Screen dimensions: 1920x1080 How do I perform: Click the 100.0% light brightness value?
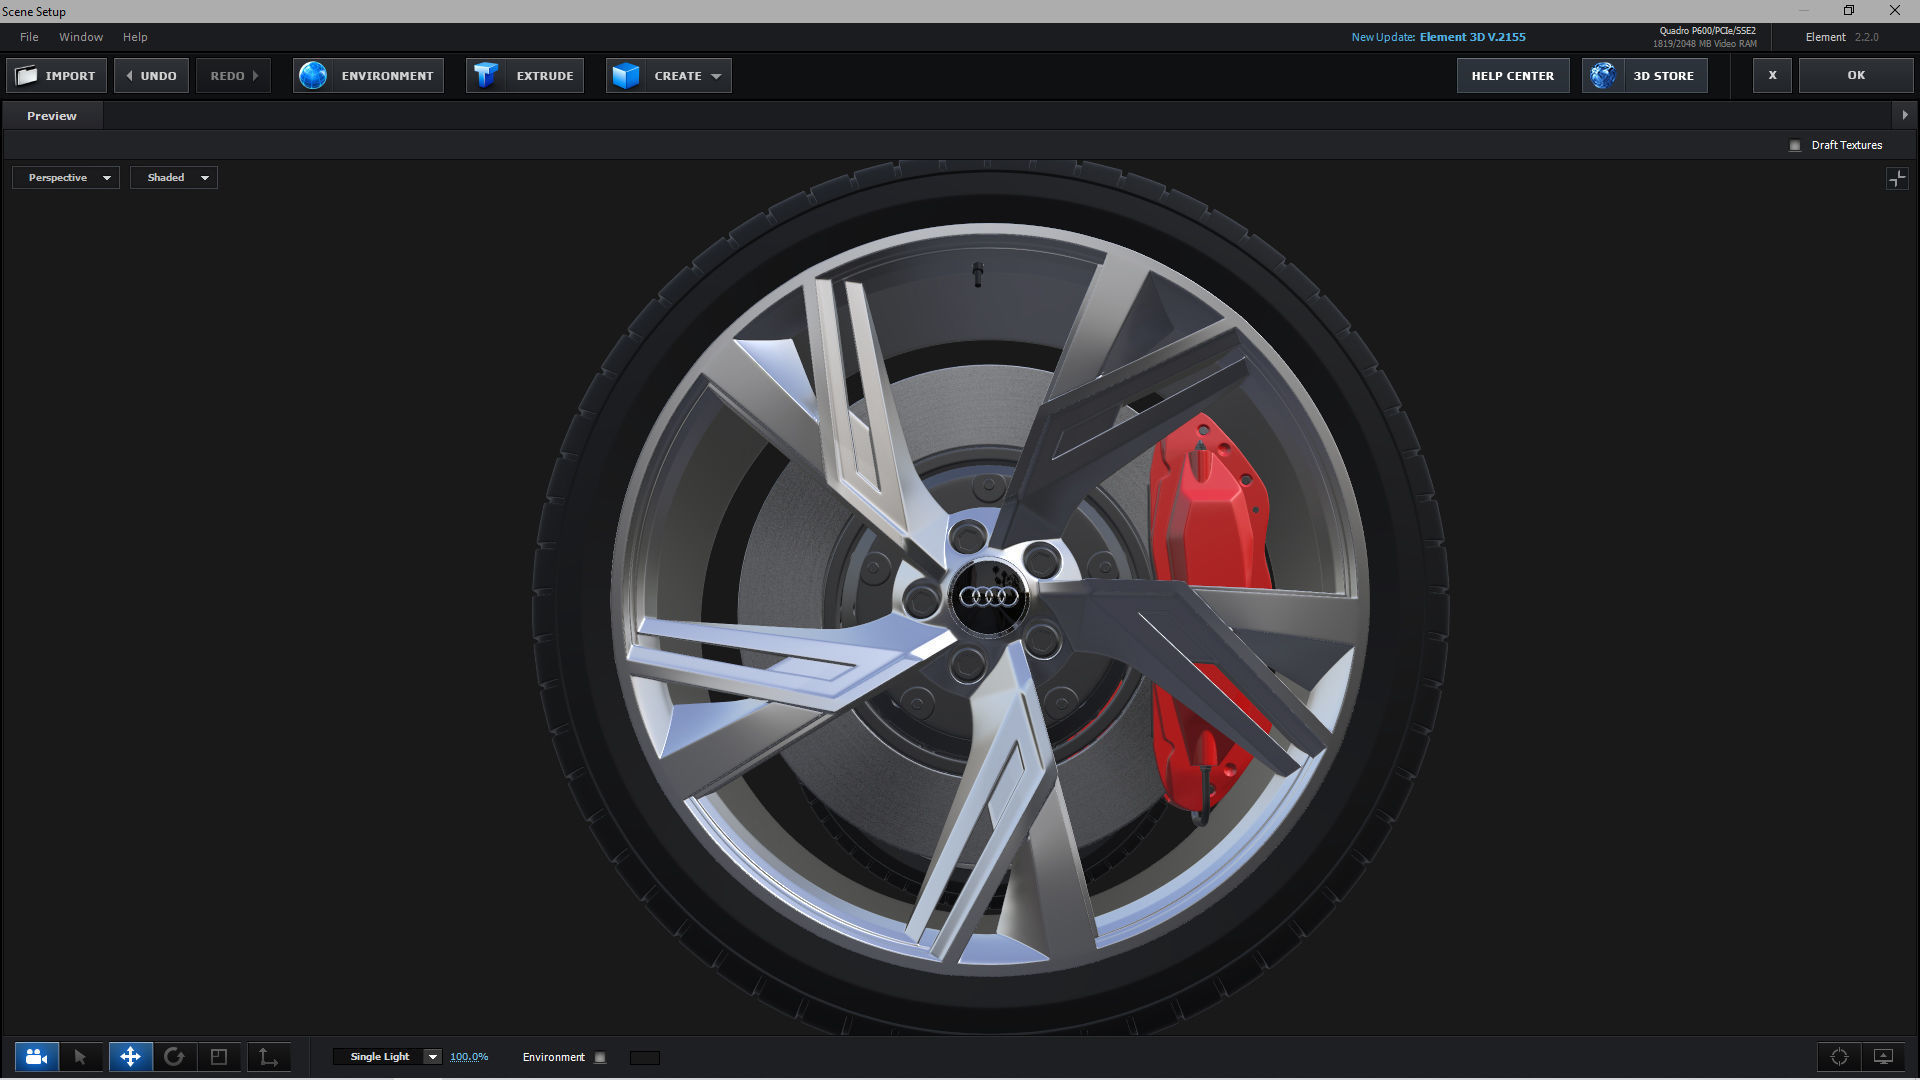pos(469,1057)
